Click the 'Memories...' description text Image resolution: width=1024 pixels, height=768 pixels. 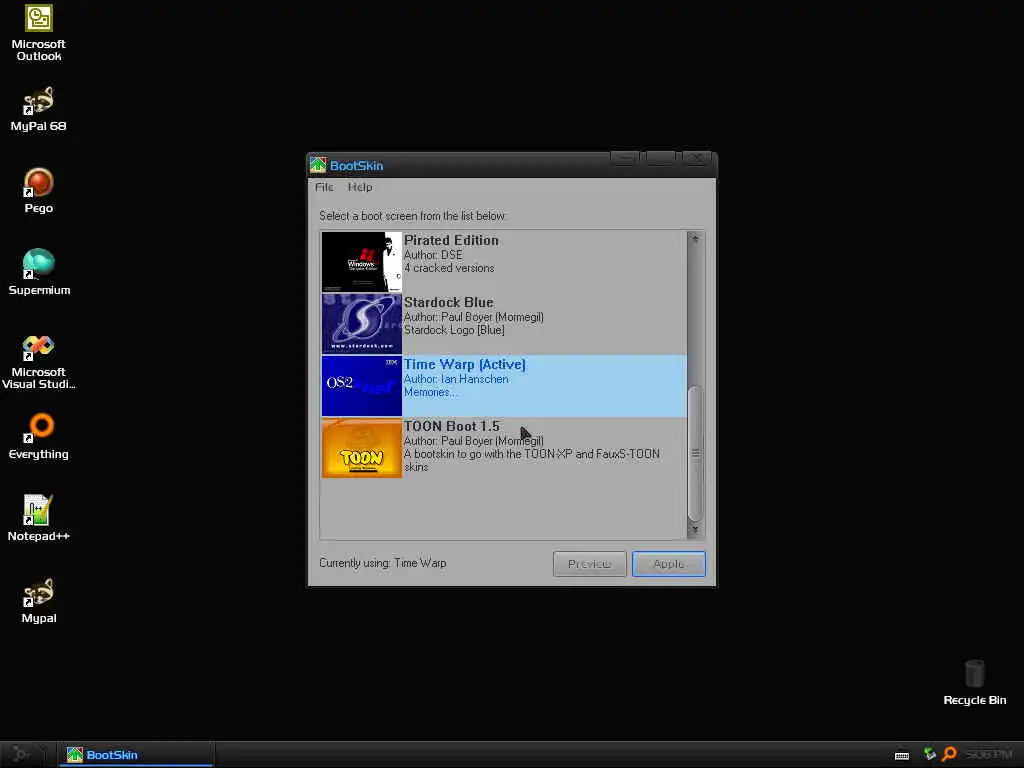pyautogui.click(x=430, y=392)
